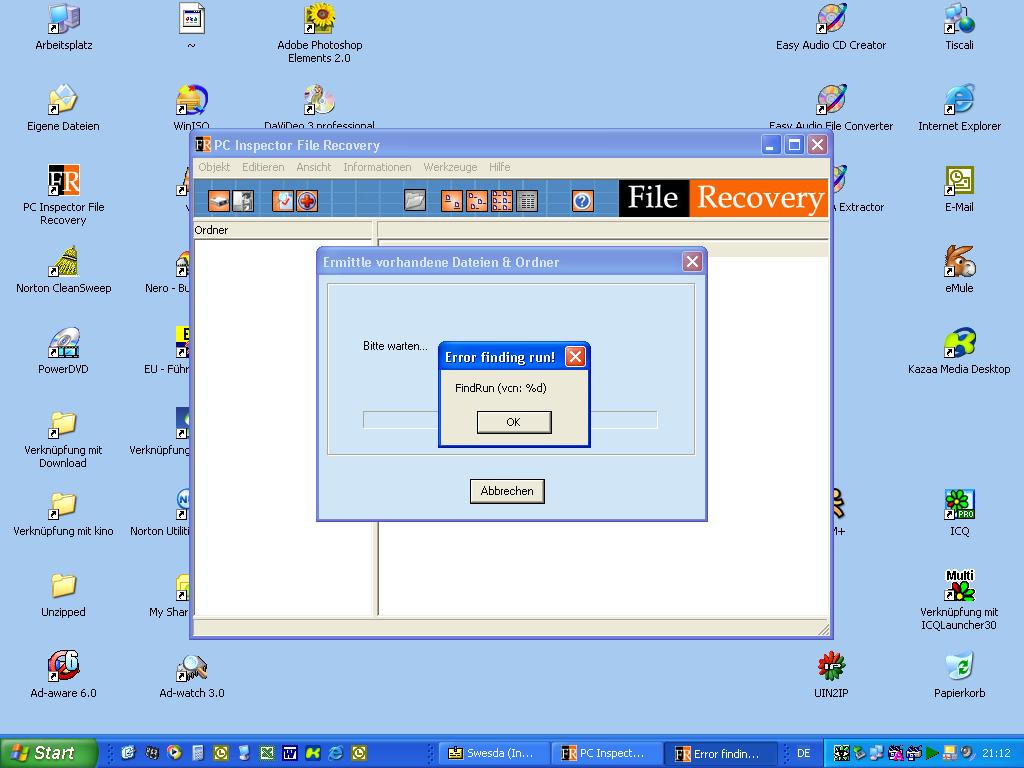Image resolution: width=1024 pixels, height=768 pixels.
Task: Click the gray folder toolbar icon
Action: pyautogui.click(x=415, y=200)
